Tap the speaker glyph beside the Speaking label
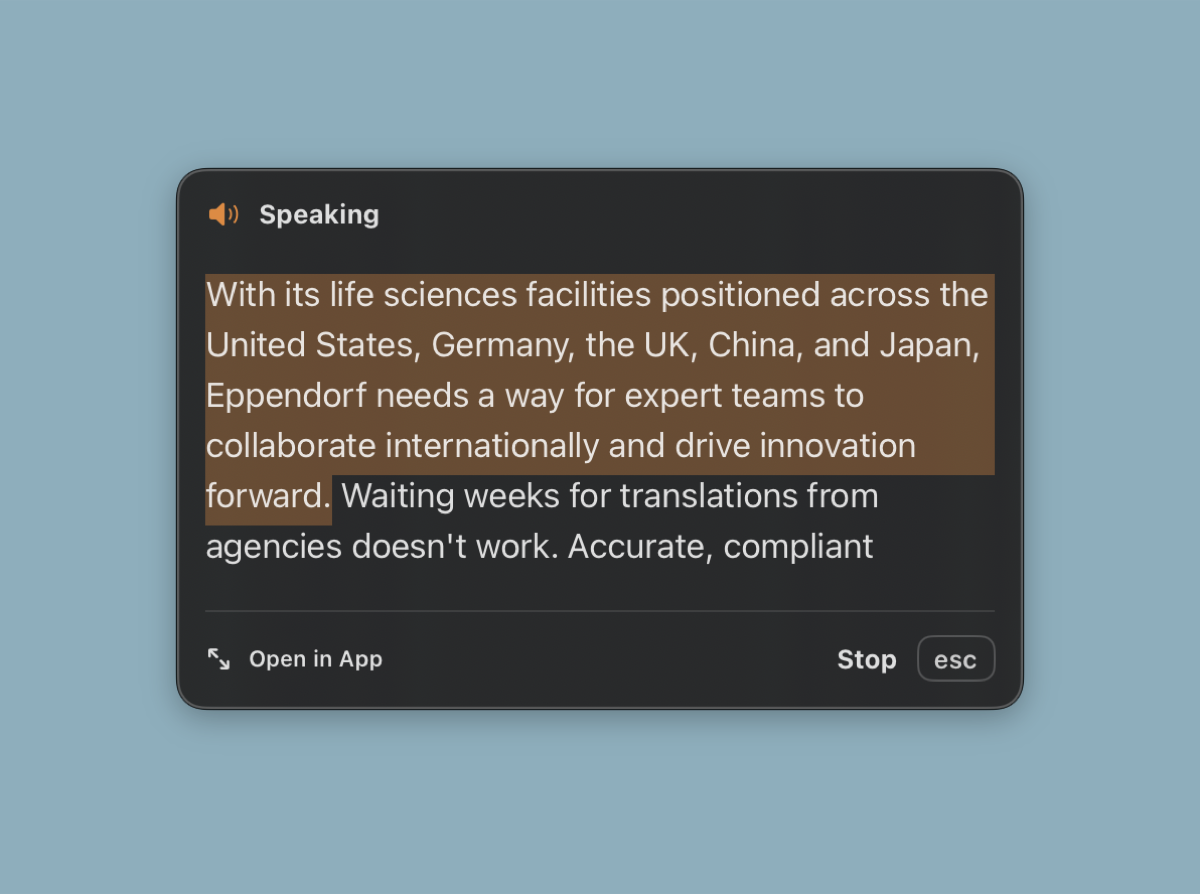The width and height of the screenshot is (1200, 894). click(224, 213)
